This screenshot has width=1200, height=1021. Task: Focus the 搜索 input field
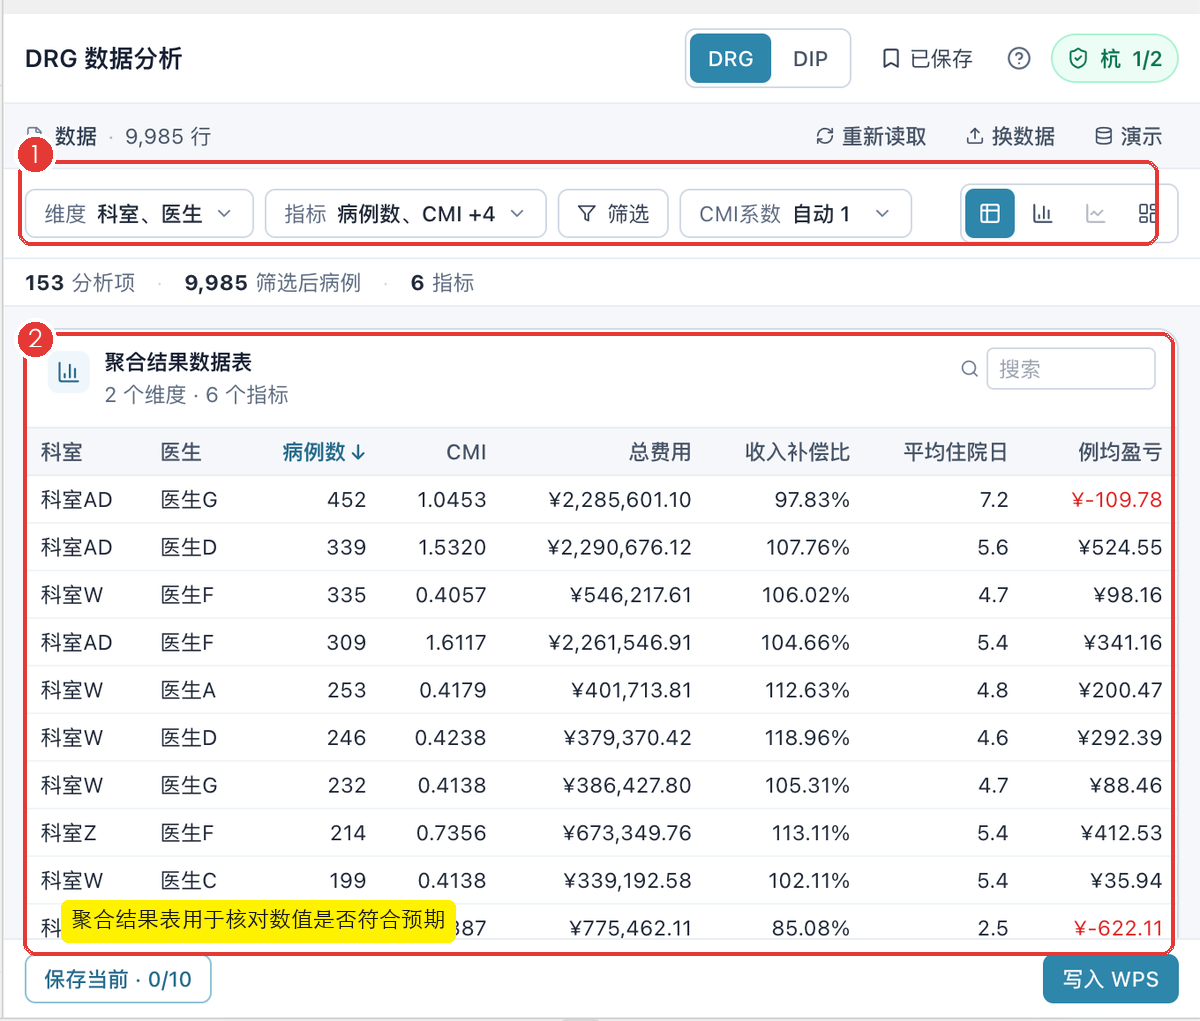click(x=1071, y=369)
